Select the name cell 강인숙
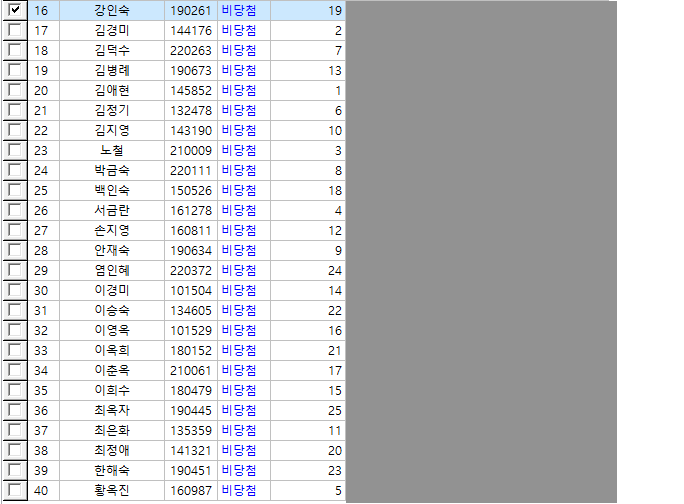Image resolution: width=684 pixels, height=504 pixels. (112, 10)
